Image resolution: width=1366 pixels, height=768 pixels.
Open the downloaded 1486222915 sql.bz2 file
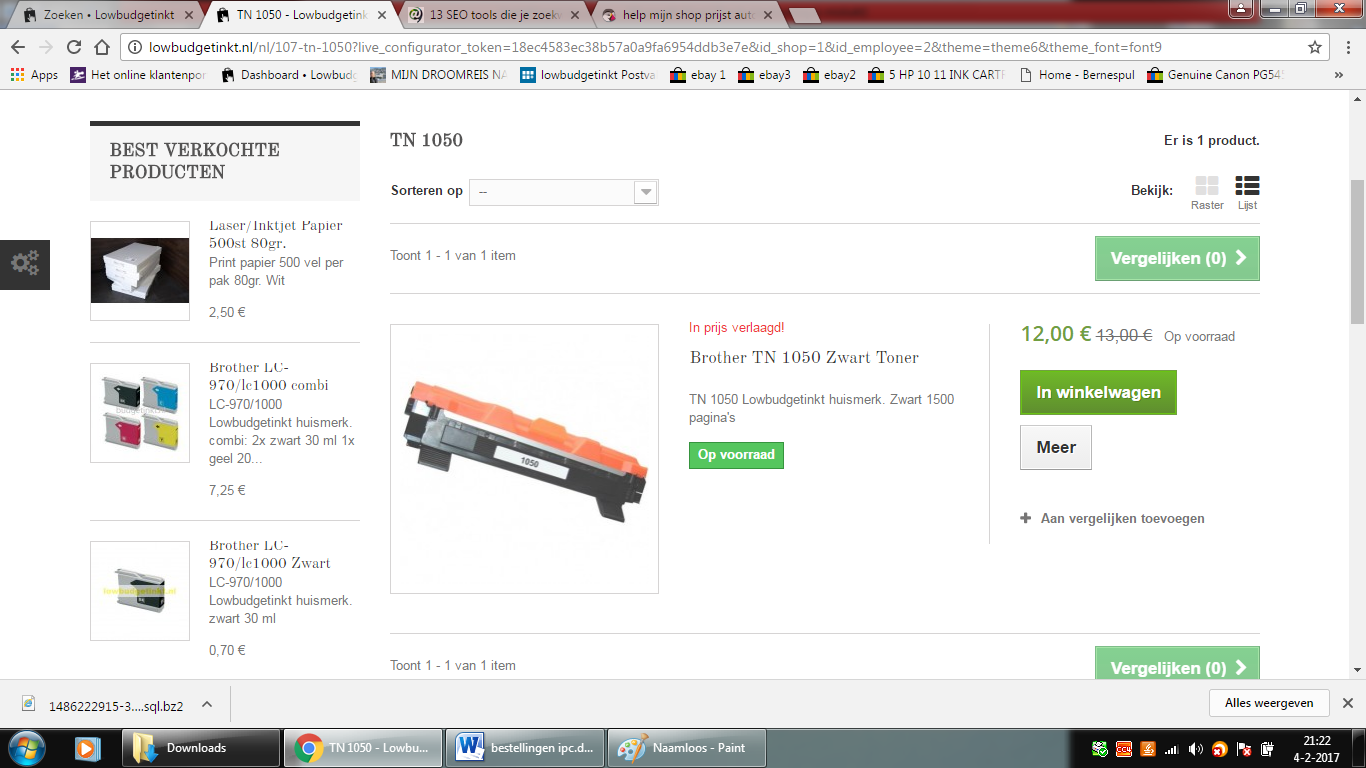point(103,705)
